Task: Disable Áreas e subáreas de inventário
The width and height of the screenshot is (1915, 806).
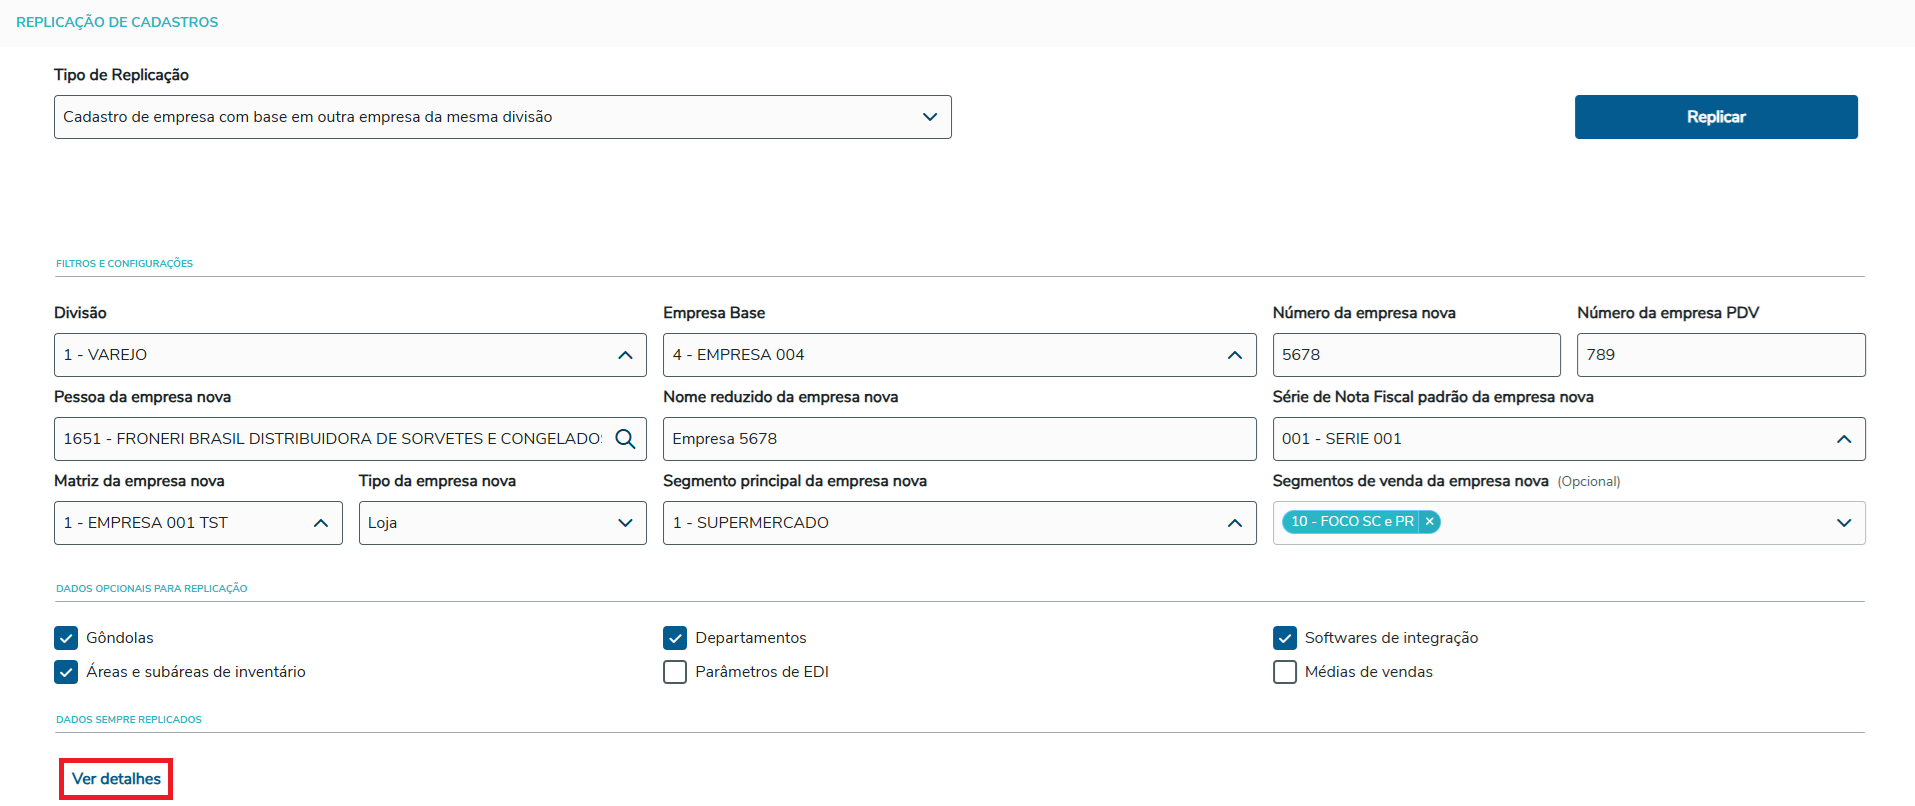Action: coord(66,672)
